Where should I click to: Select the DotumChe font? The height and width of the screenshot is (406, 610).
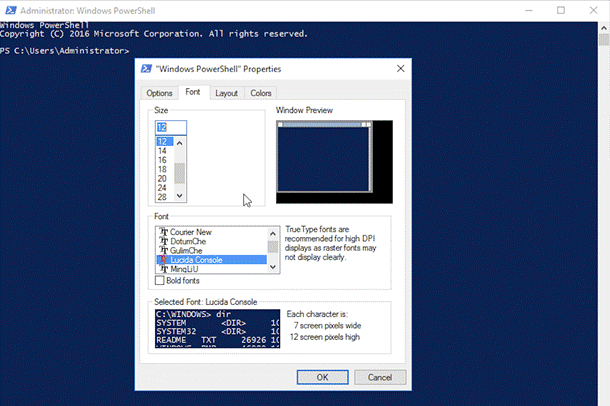(x=212, y=242)
